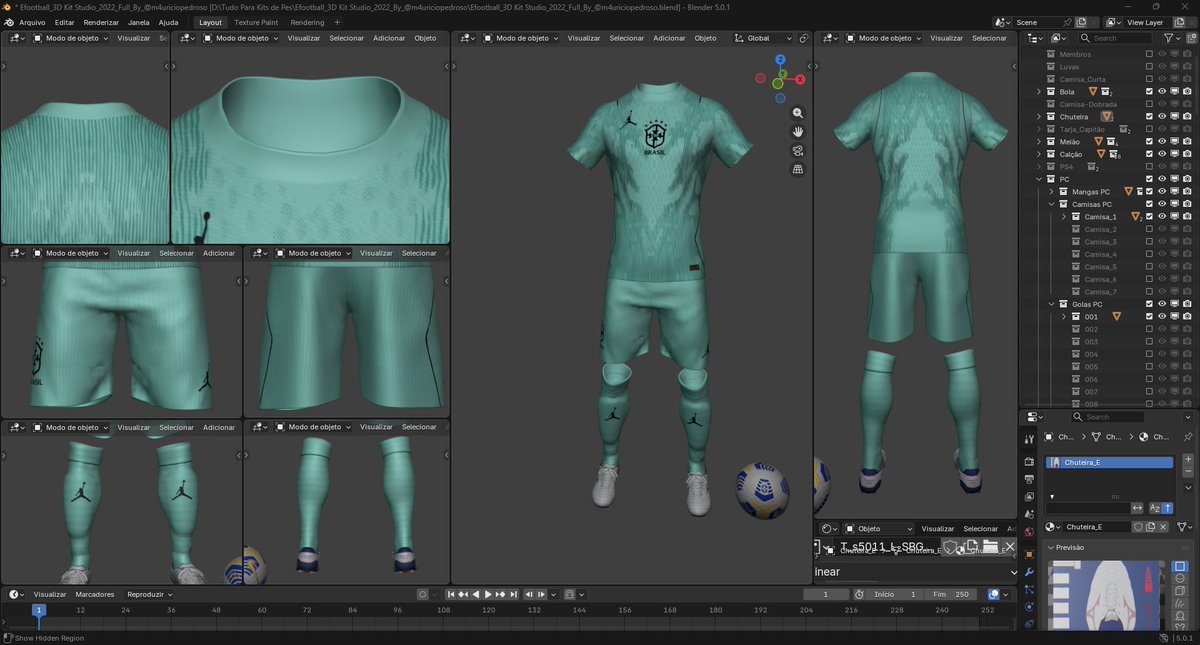Viewport: 1200px width, 645px height.
Task: Click the Blender logo menu icon
Action: (9, 22)
